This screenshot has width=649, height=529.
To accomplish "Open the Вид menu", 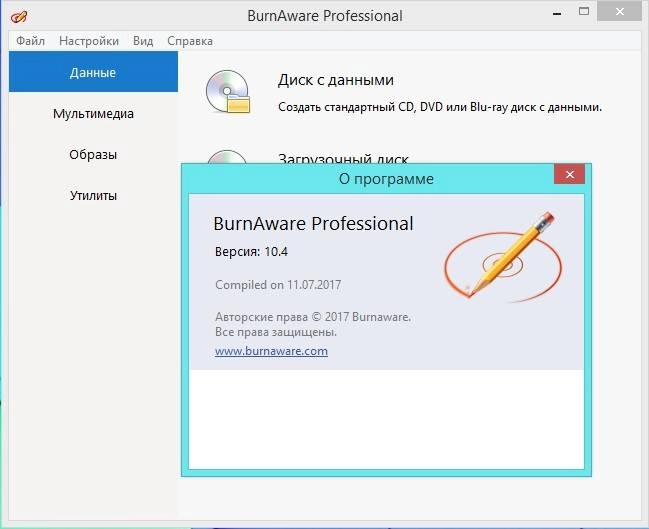I will 143,41.
